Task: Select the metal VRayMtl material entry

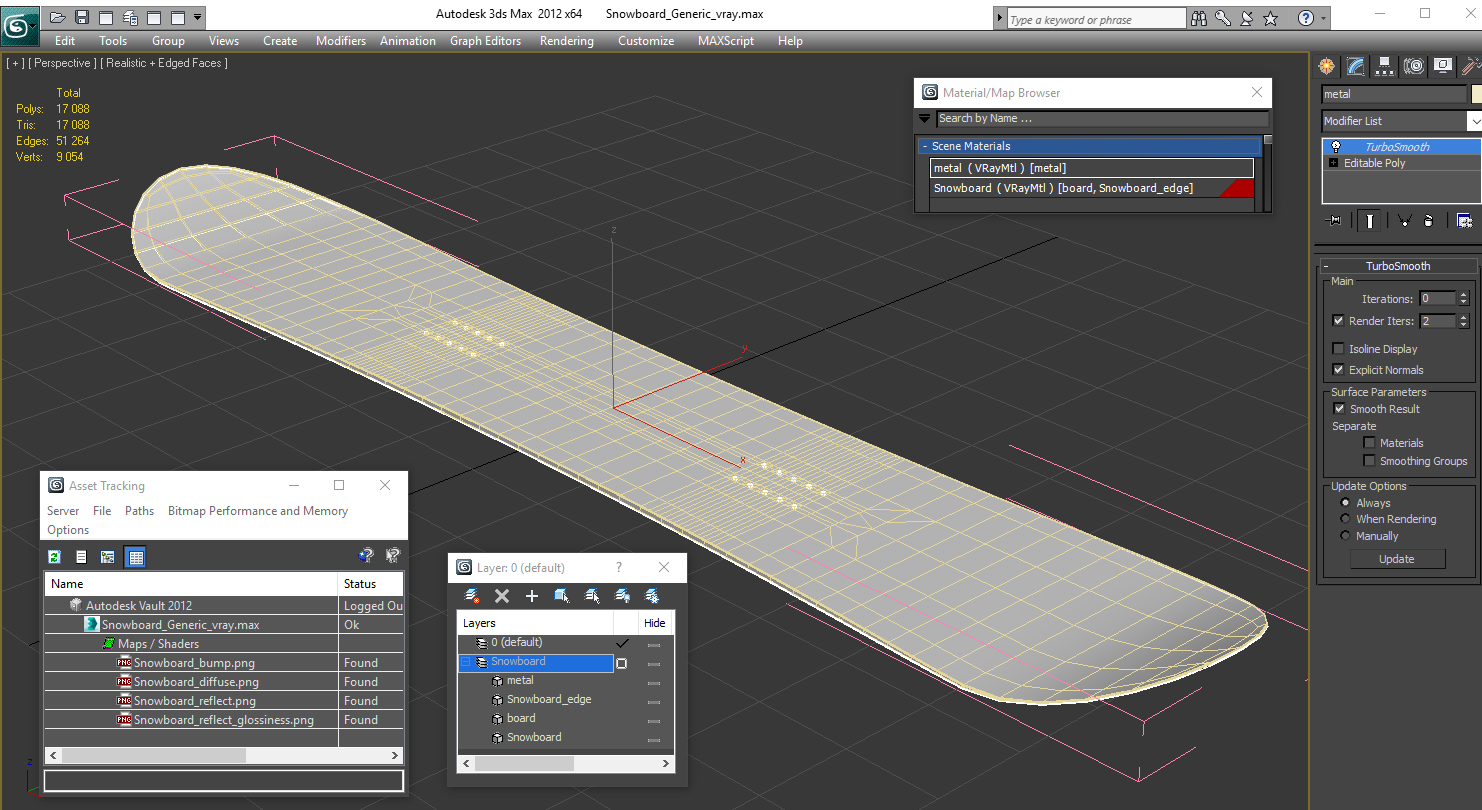Action: (1091, 168)
